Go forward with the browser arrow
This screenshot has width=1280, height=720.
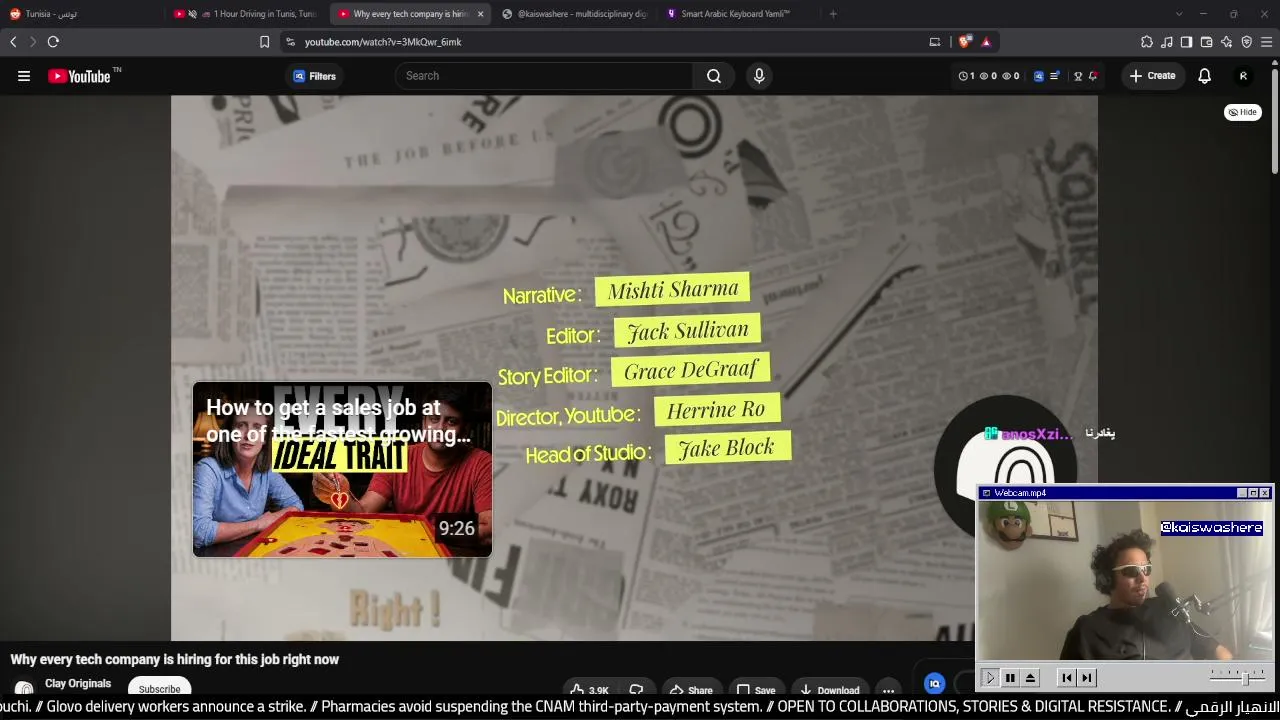(x=32, y=42)
